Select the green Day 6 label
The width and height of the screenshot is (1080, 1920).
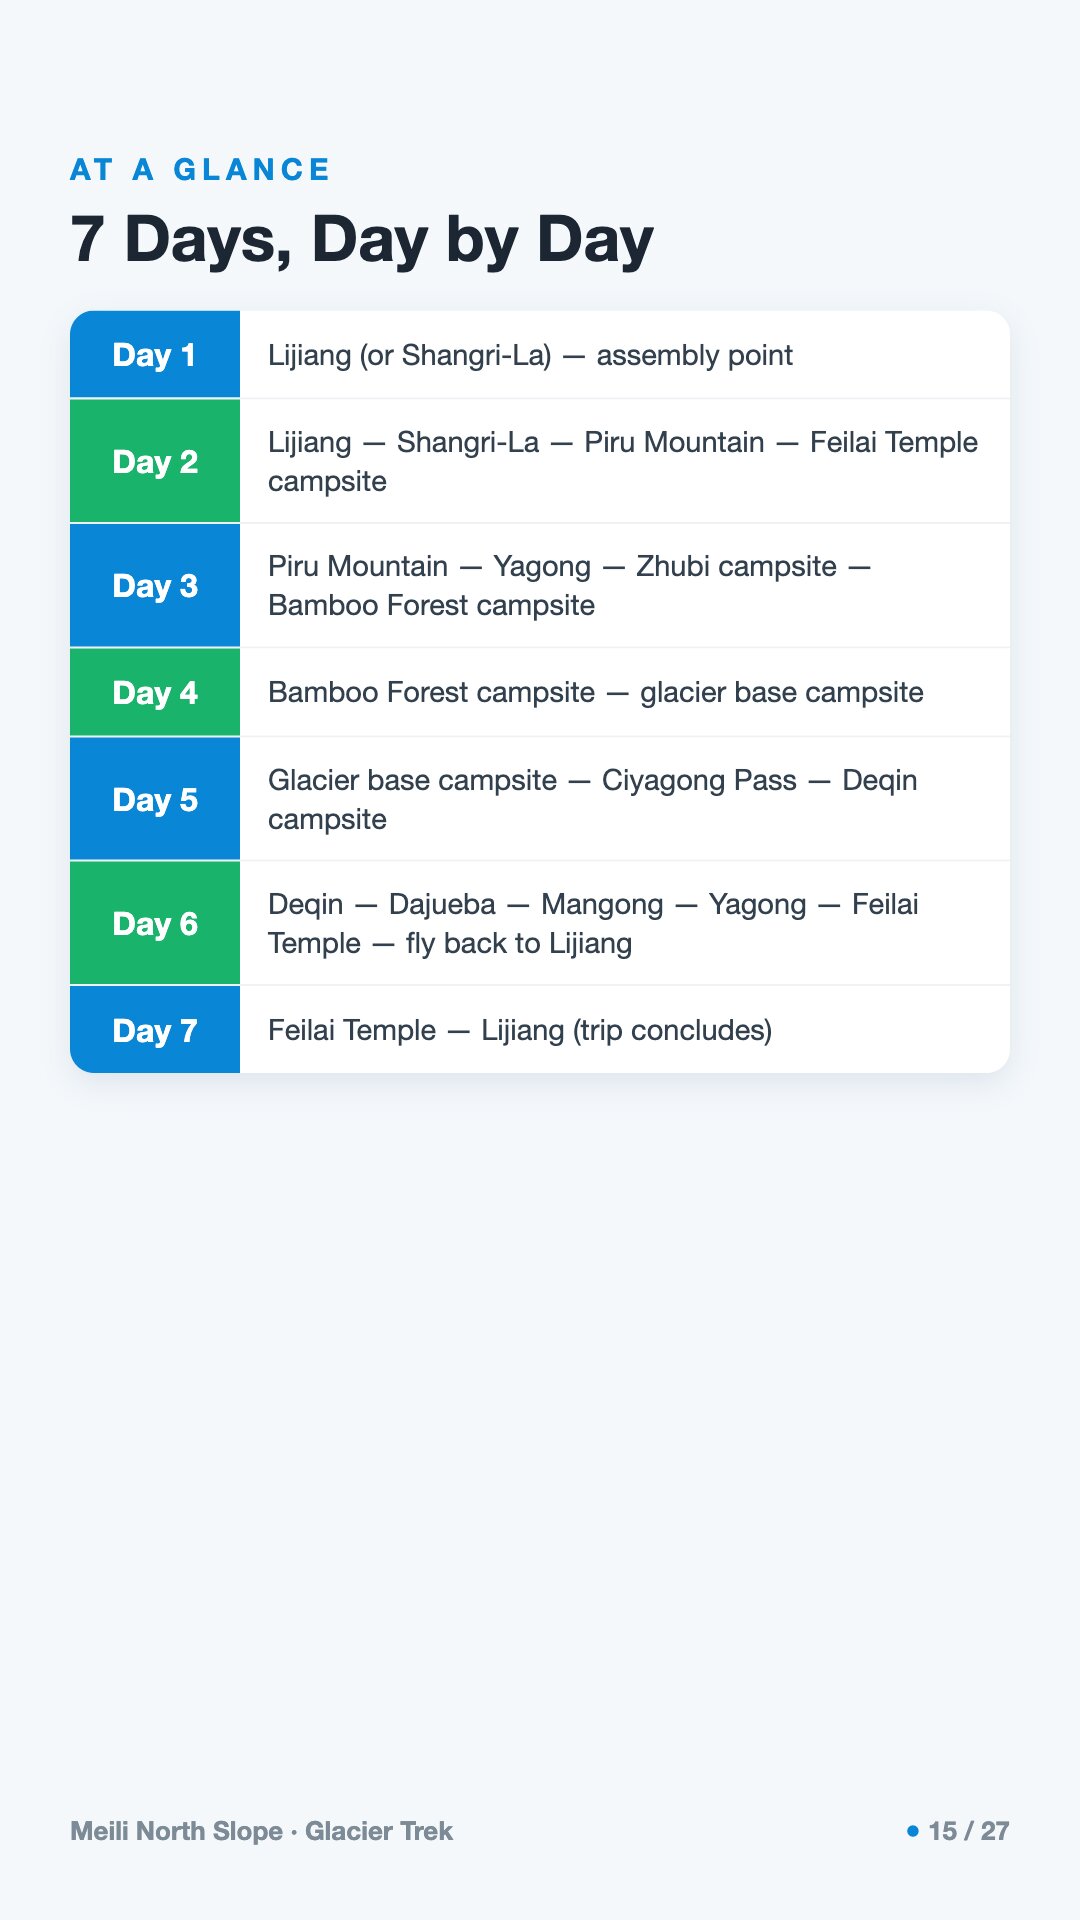pos(155,923)
